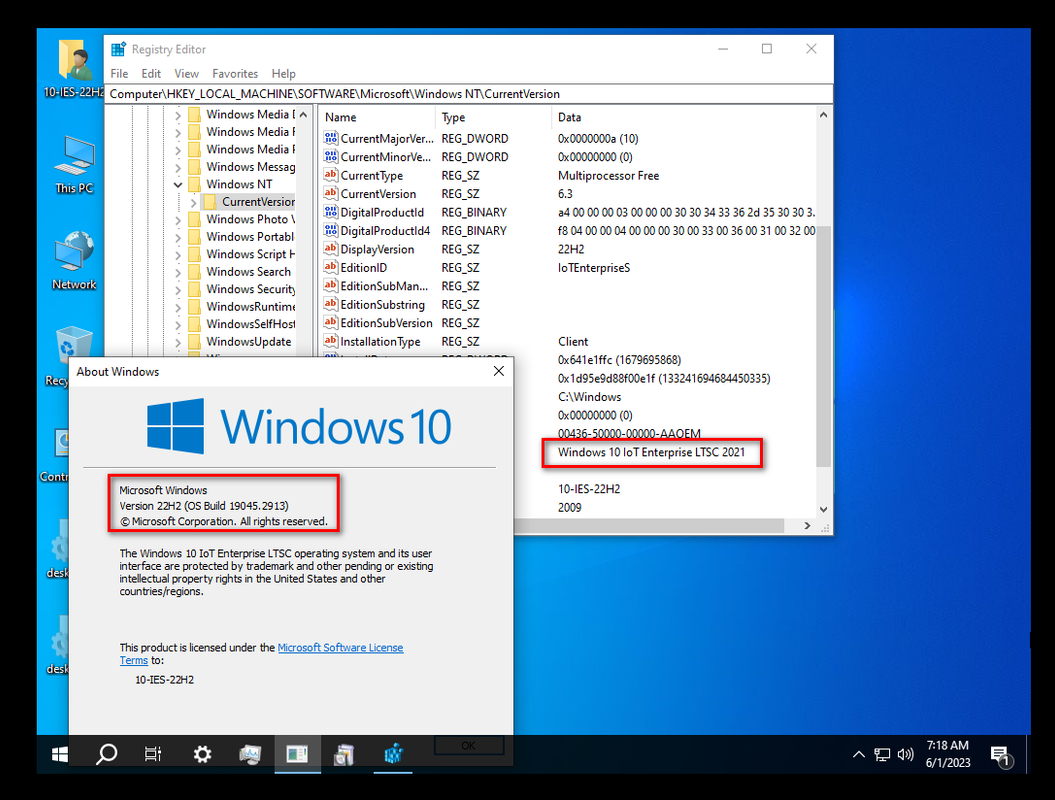
Task: Expand the Windows Security node chevron
Action: 178,289
